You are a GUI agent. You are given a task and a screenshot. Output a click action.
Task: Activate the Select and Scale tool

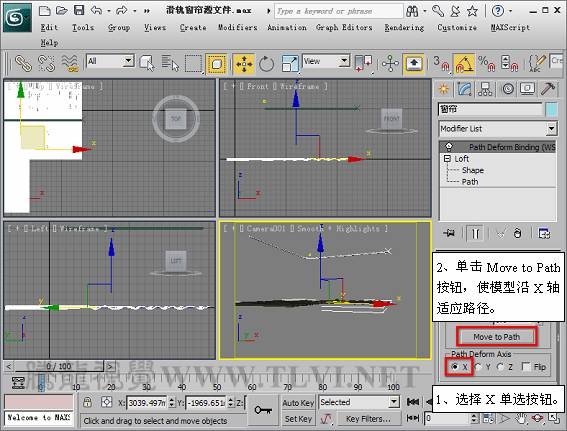pos(290,64)
